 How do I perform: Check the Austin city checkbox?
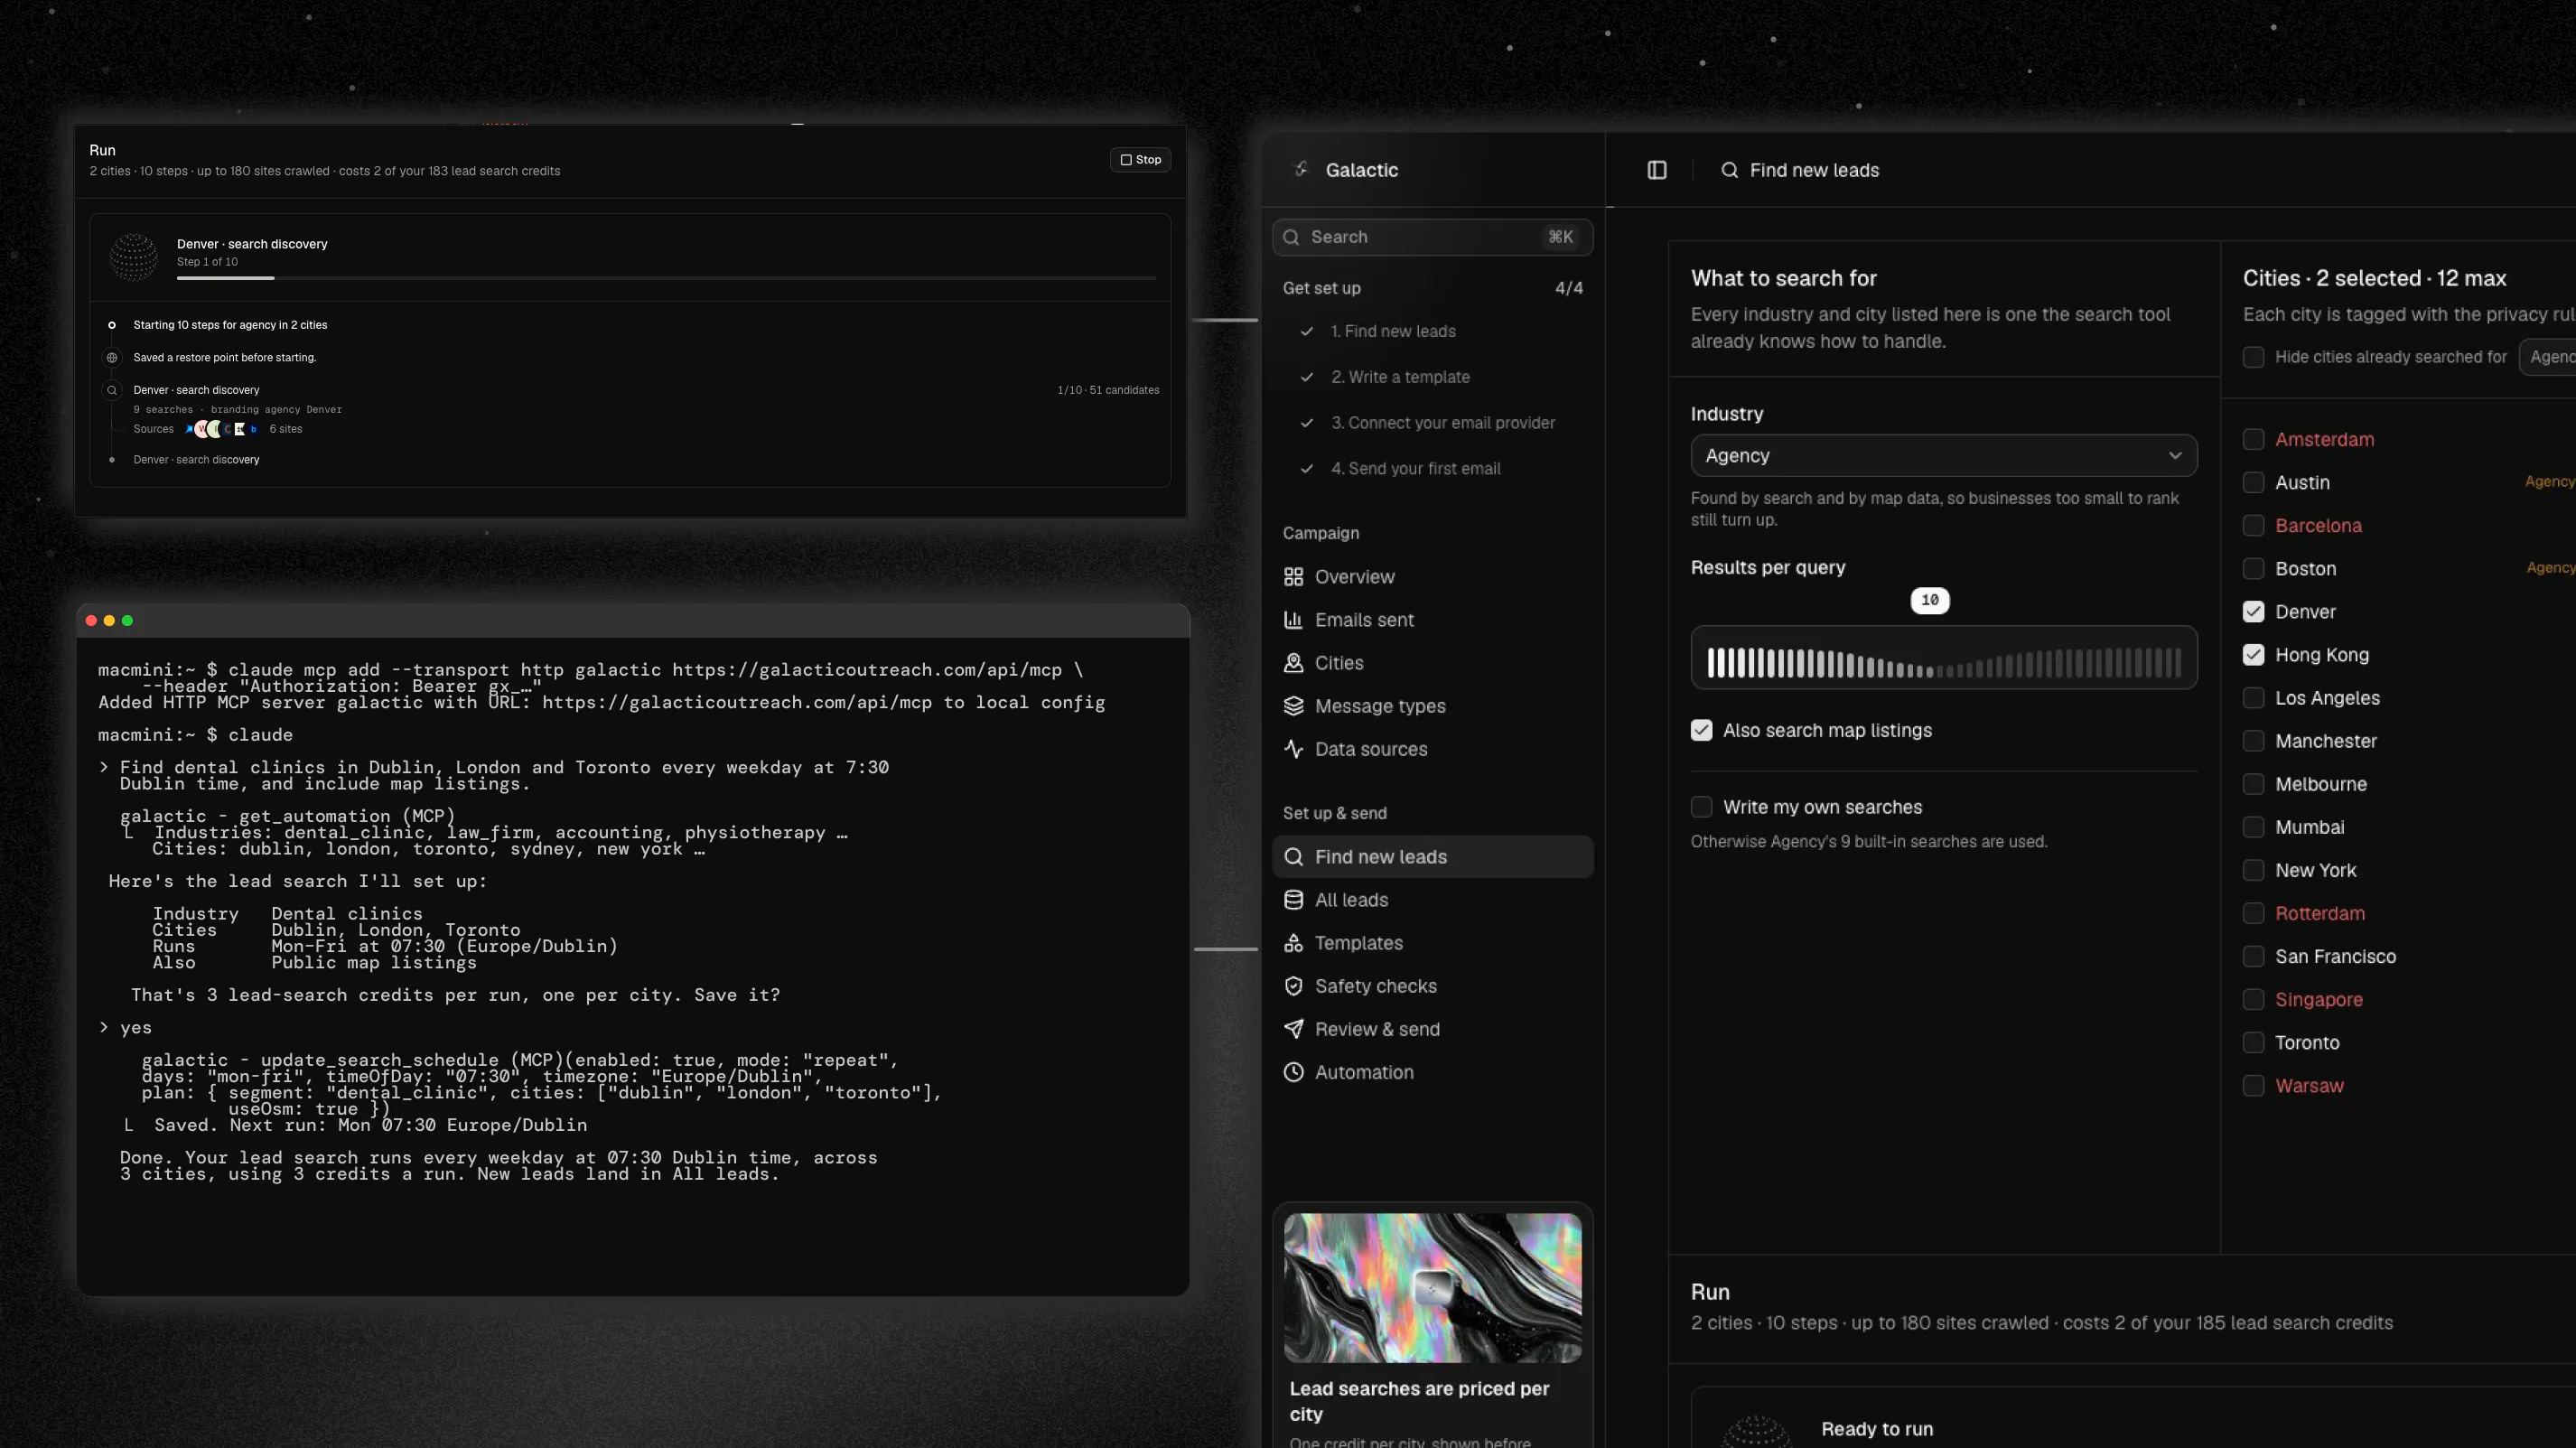tap(2253, 482)
